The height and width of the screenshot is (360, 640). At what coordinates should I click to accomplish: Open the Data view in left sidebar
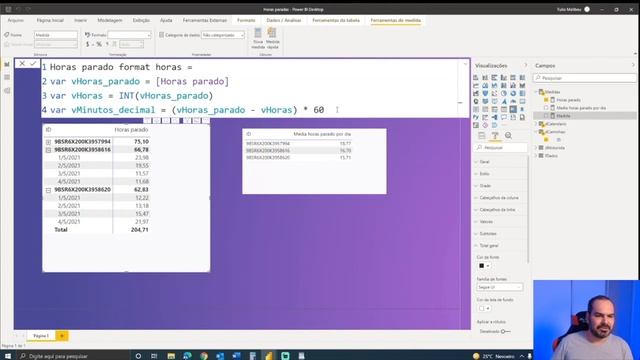tap(7, 77)
